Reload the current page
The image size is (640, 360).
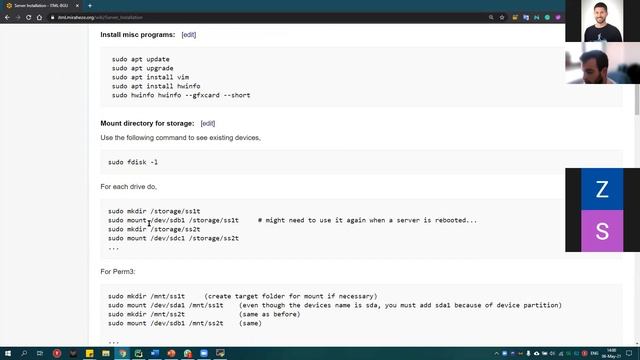pos(29,18)
